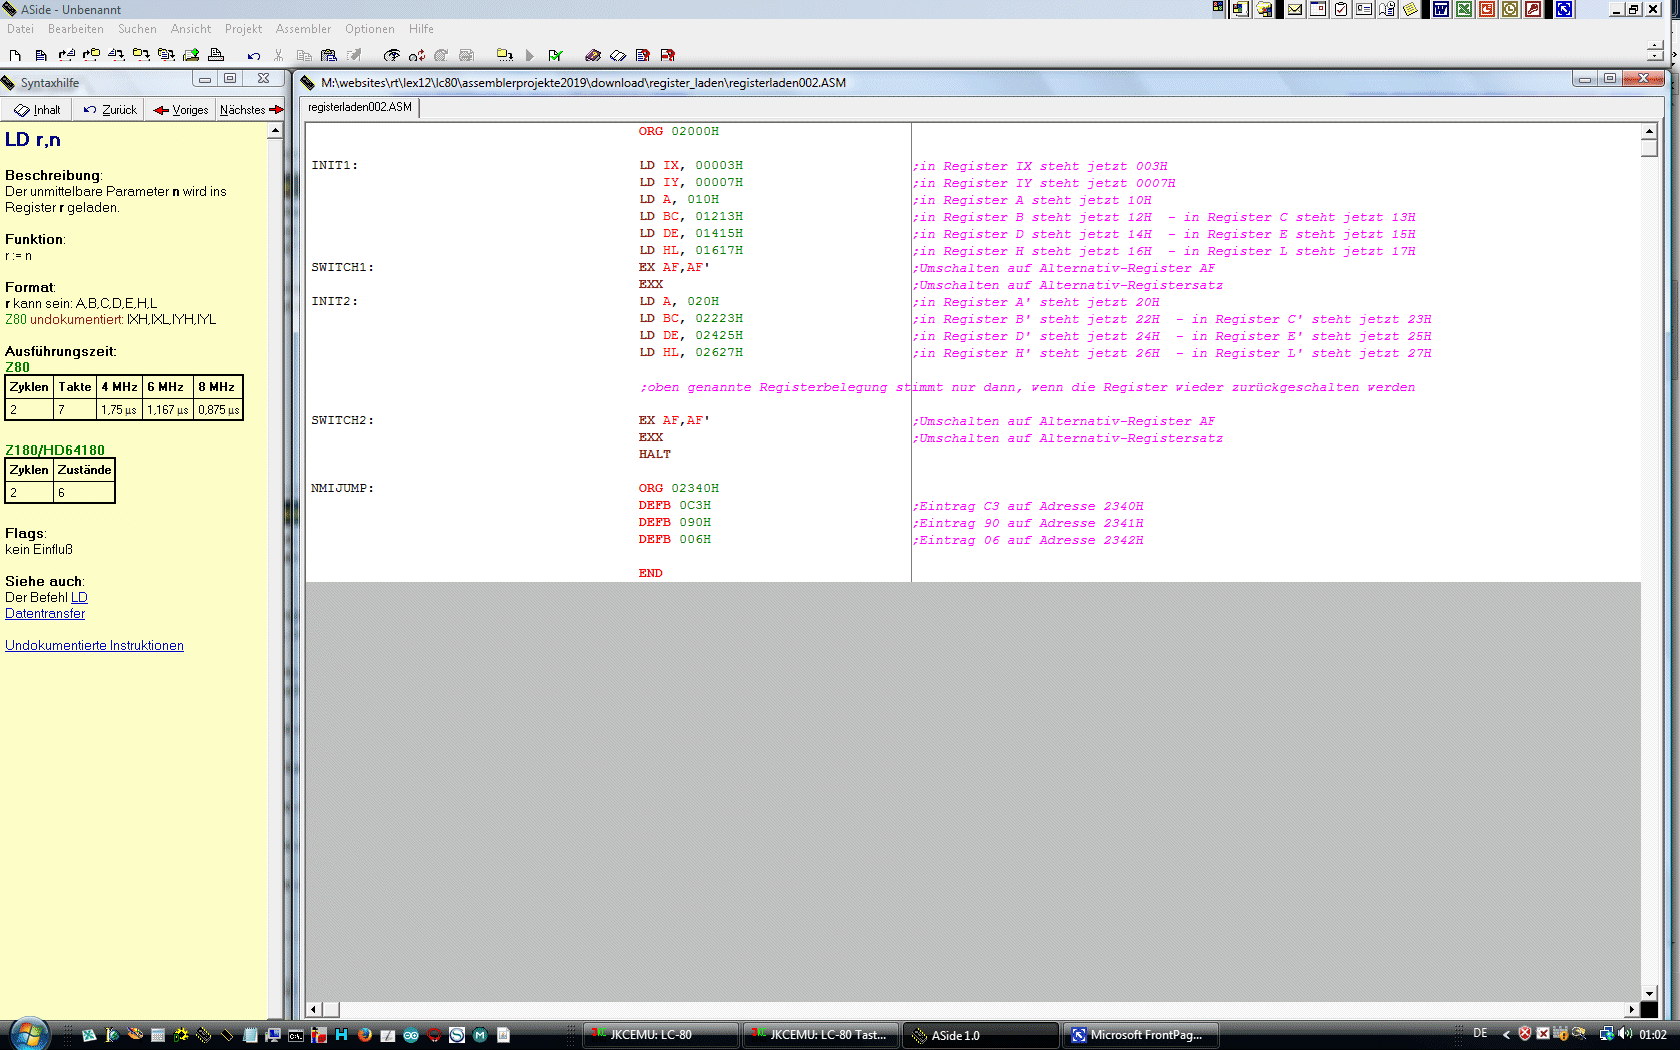The width and height of the screenshot is (1680, 1050).
Task: Click the yellow sticky note icon
Action: 1410,9
